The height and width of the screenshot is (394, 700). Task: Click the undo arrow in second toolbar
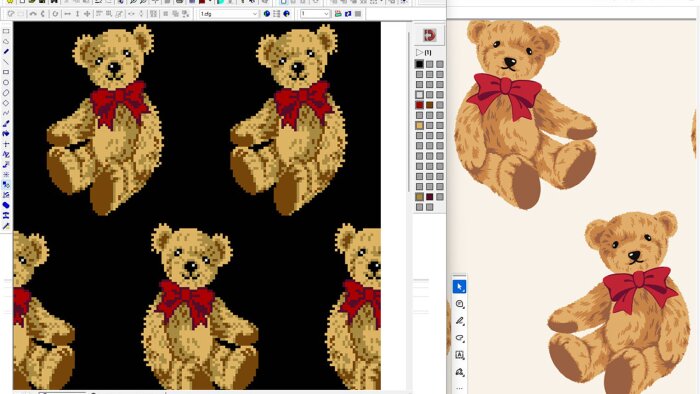[33, 14]
